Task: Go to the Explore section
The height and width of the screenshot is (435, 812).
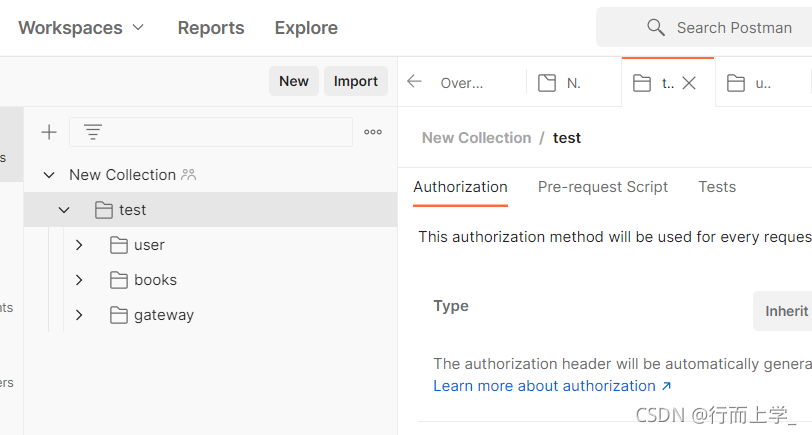Action: (306, 27)
